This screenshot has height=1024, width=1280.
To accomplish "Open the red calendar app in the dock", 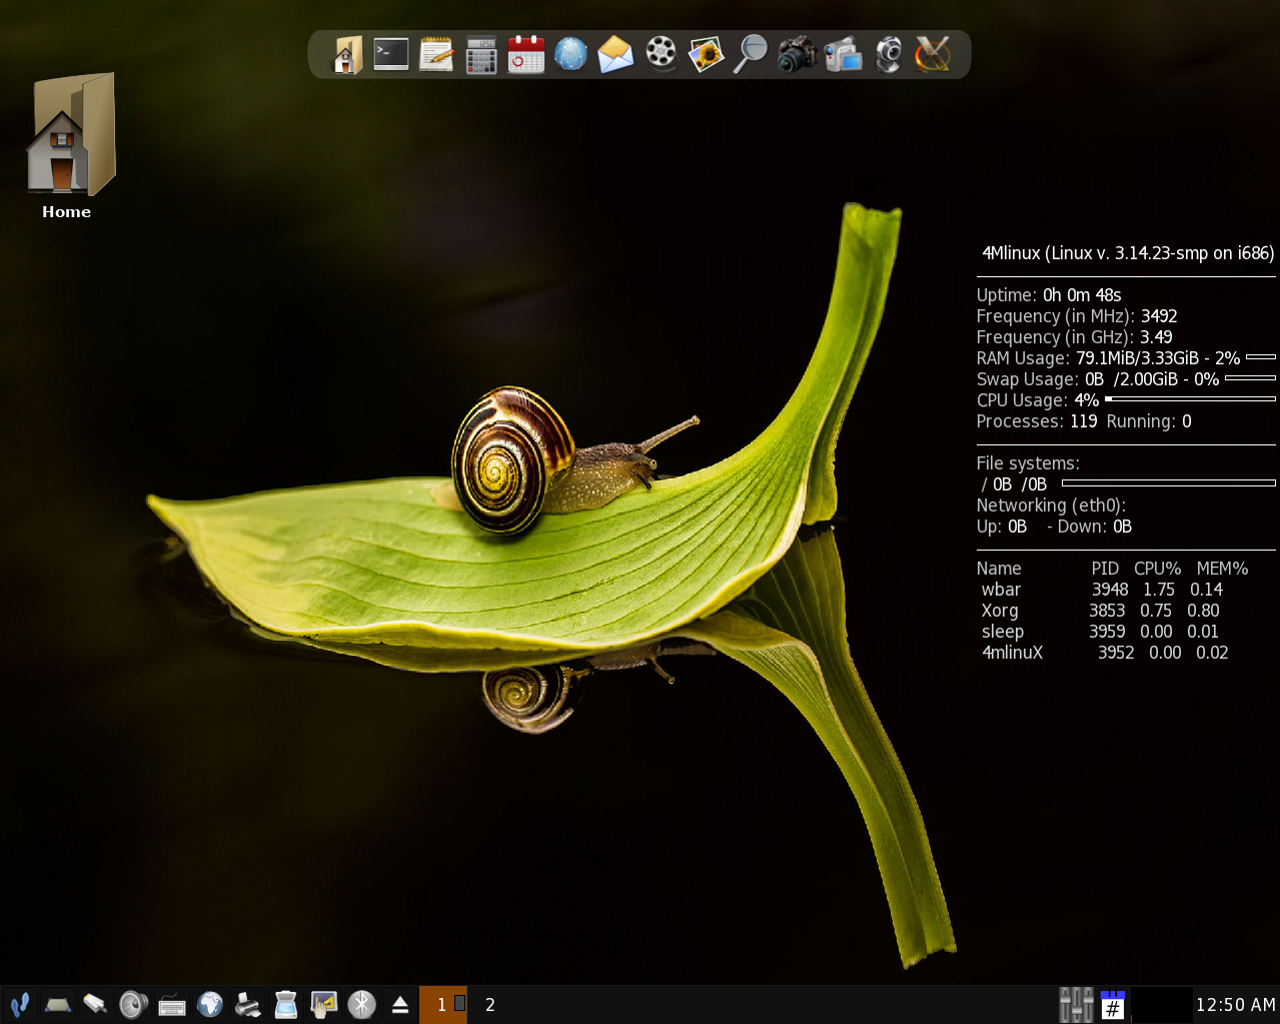I will (526, 54).
